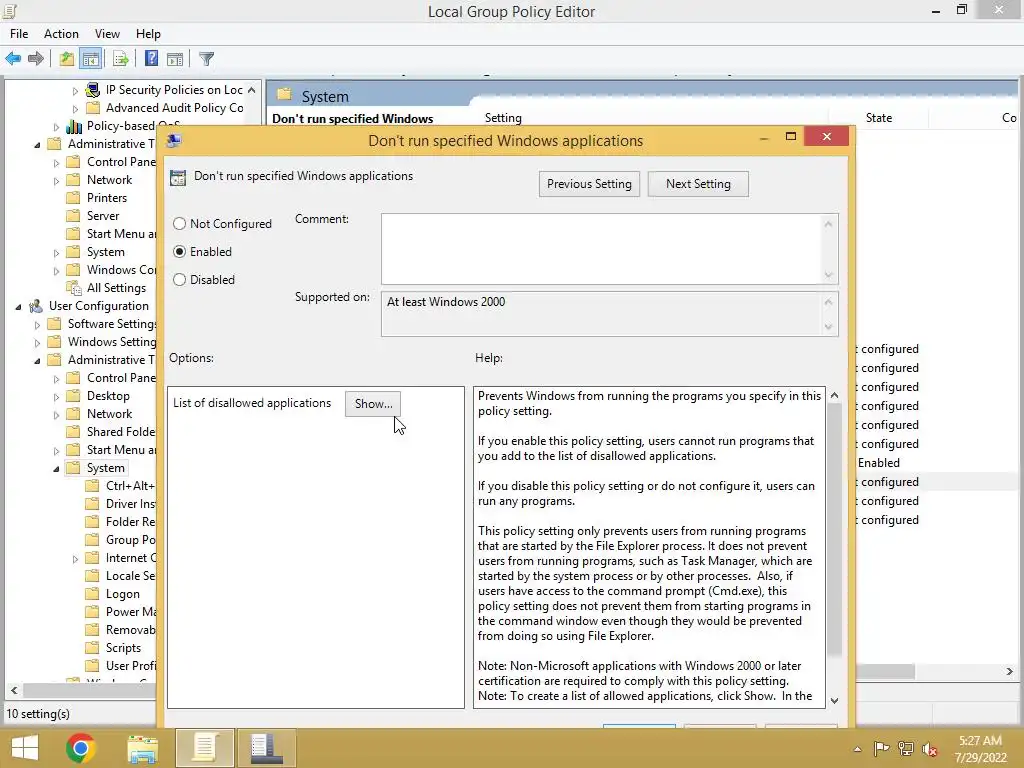Collapse the User Configuration node
Image resolution: width=1024 pixels, height=768 pixels.
tap(18, 306)
